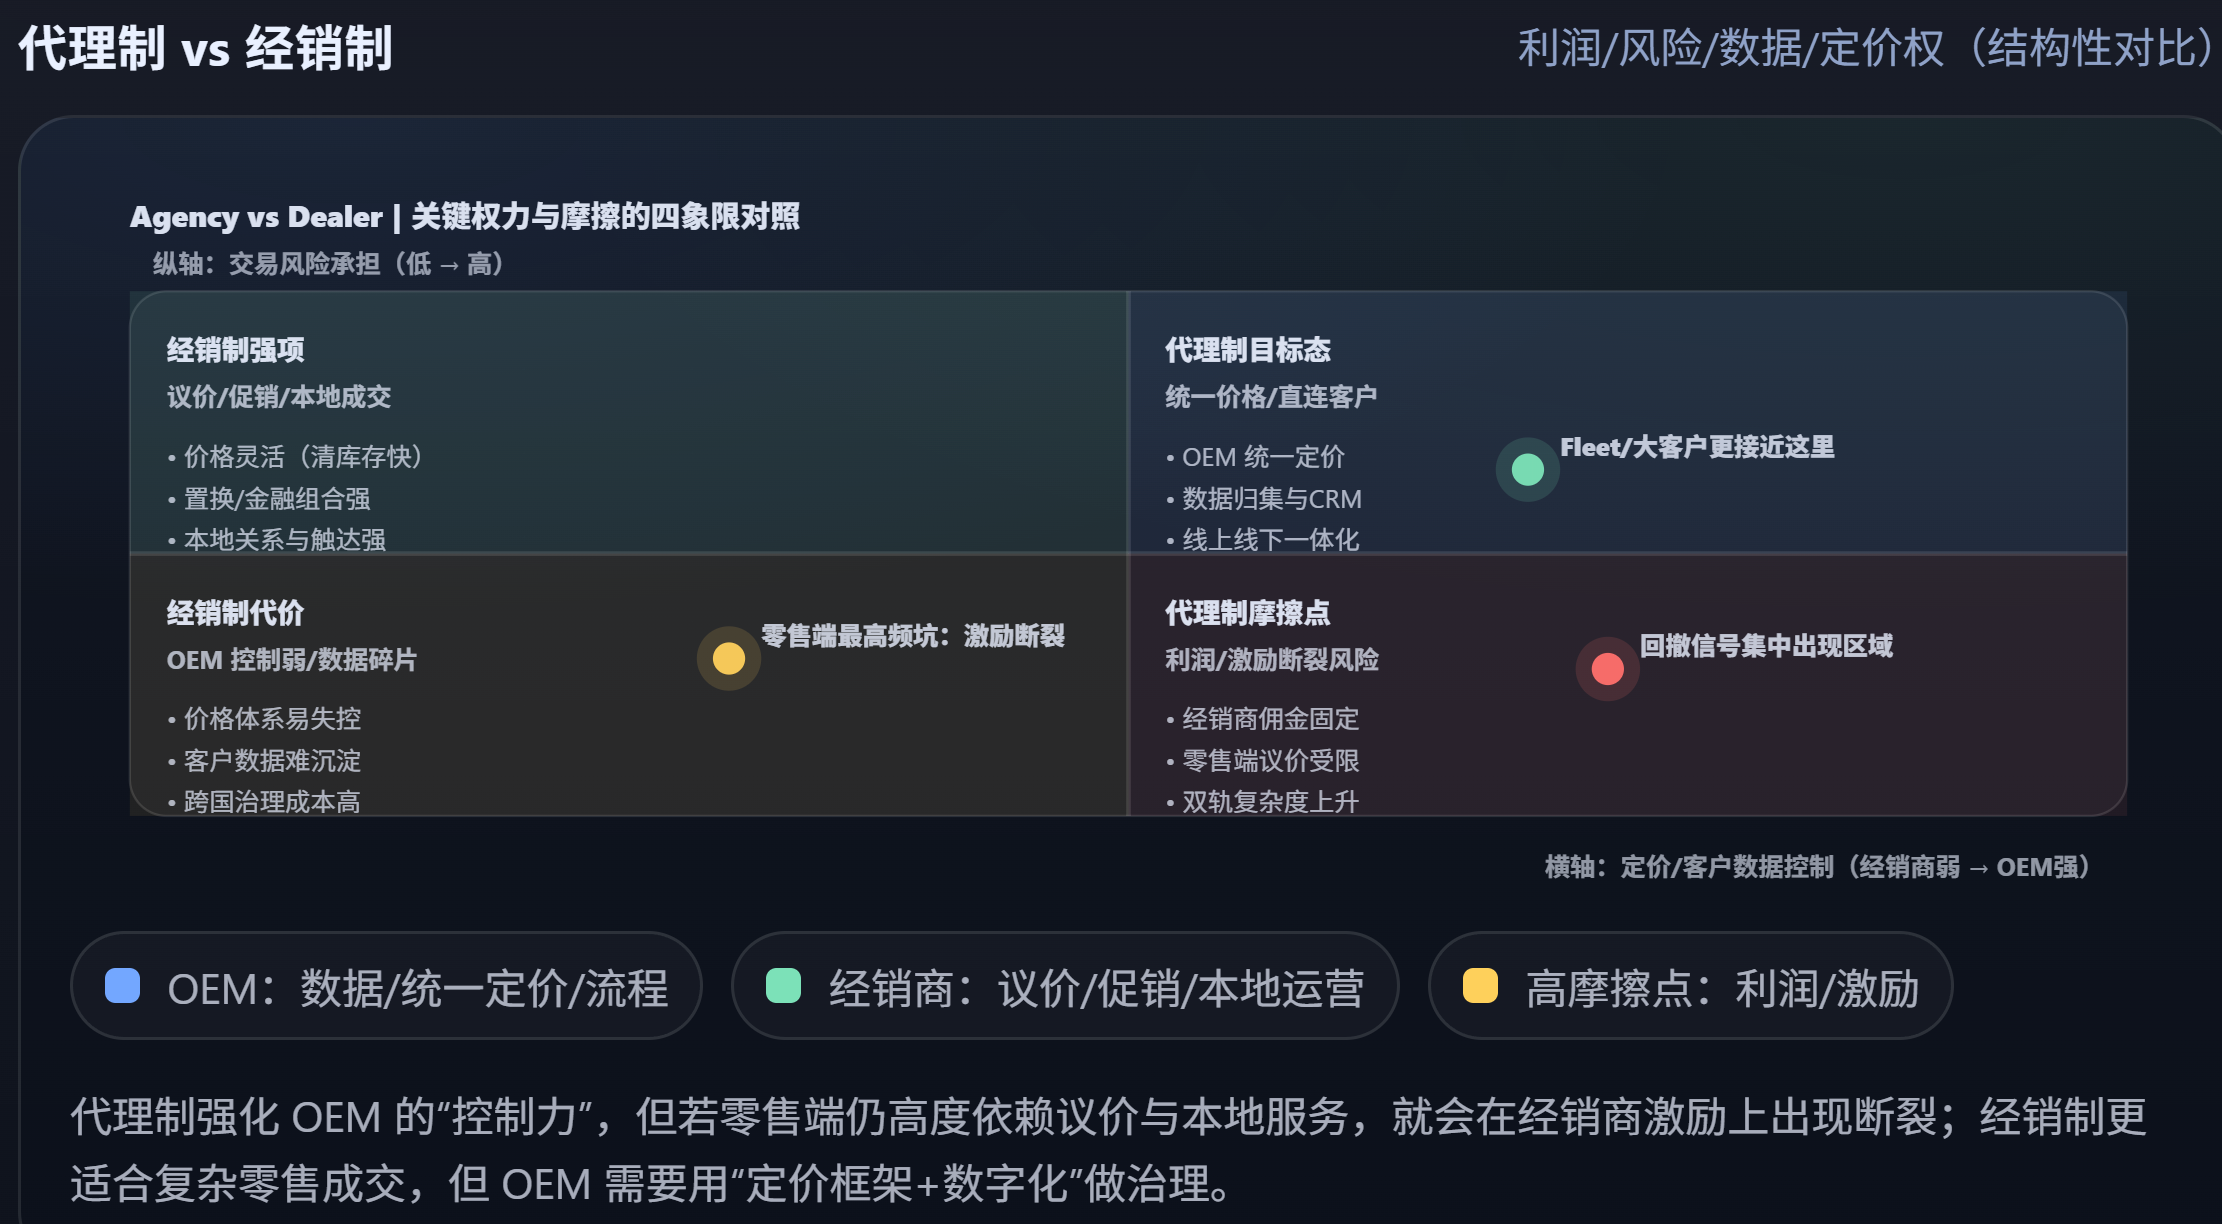
Task: Click the yellow 高摩擦点 legend swatch
Action: (1480, 986)
